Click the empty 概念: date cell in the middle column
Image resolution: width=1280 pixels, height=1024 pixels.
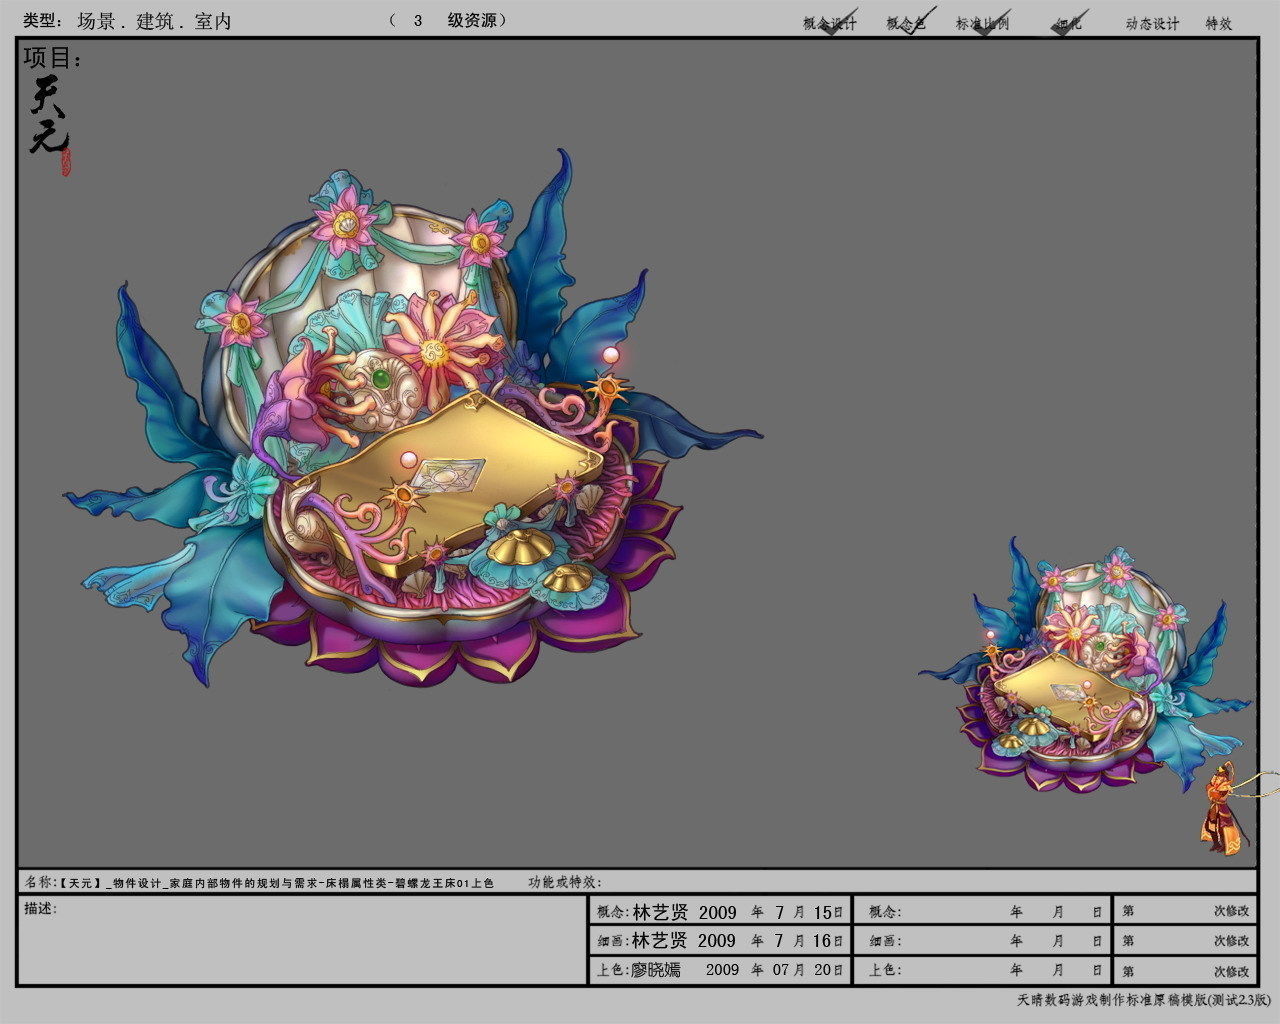click(983, 912)
